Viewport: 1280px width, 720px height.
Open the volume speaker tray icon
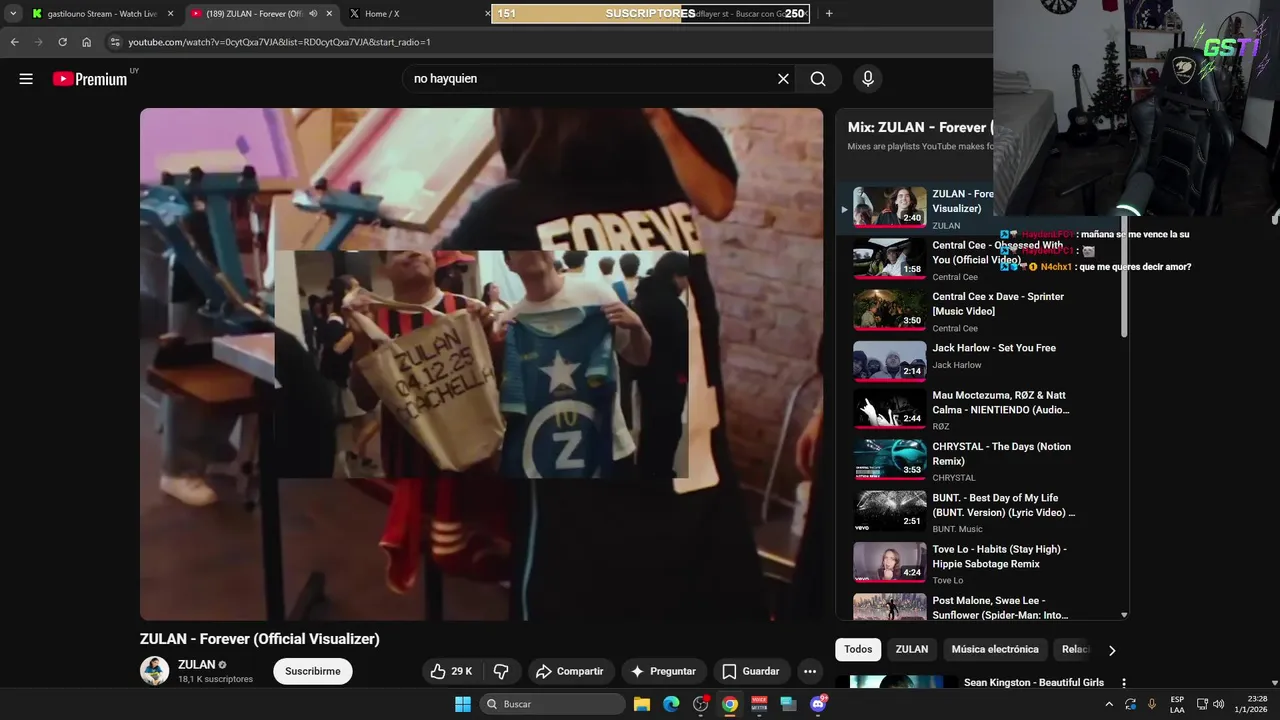(1218, 704)
